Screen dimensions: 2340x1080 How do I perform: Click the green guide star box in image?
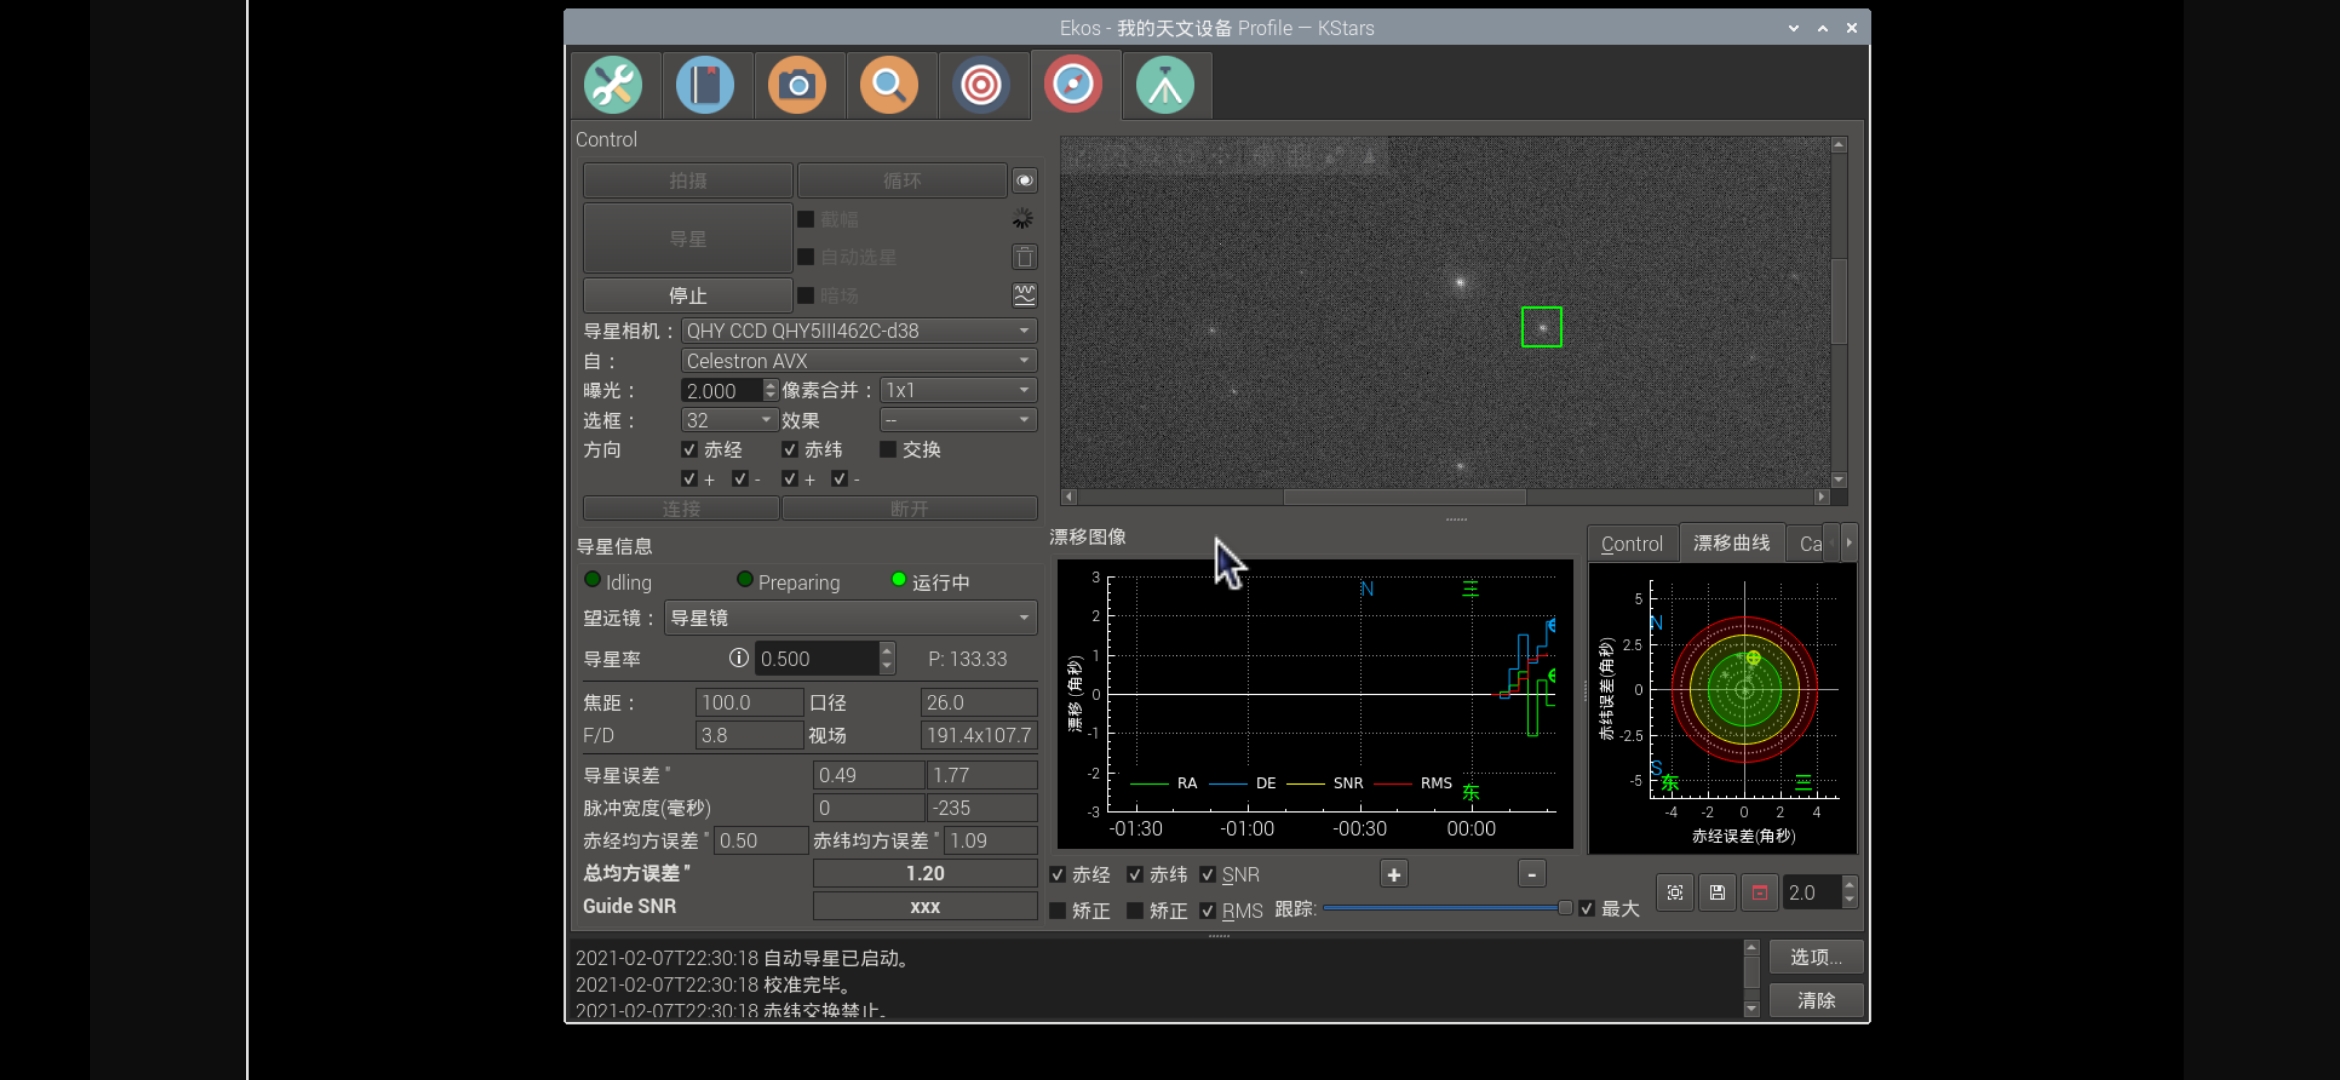(x=1541, y=327)
